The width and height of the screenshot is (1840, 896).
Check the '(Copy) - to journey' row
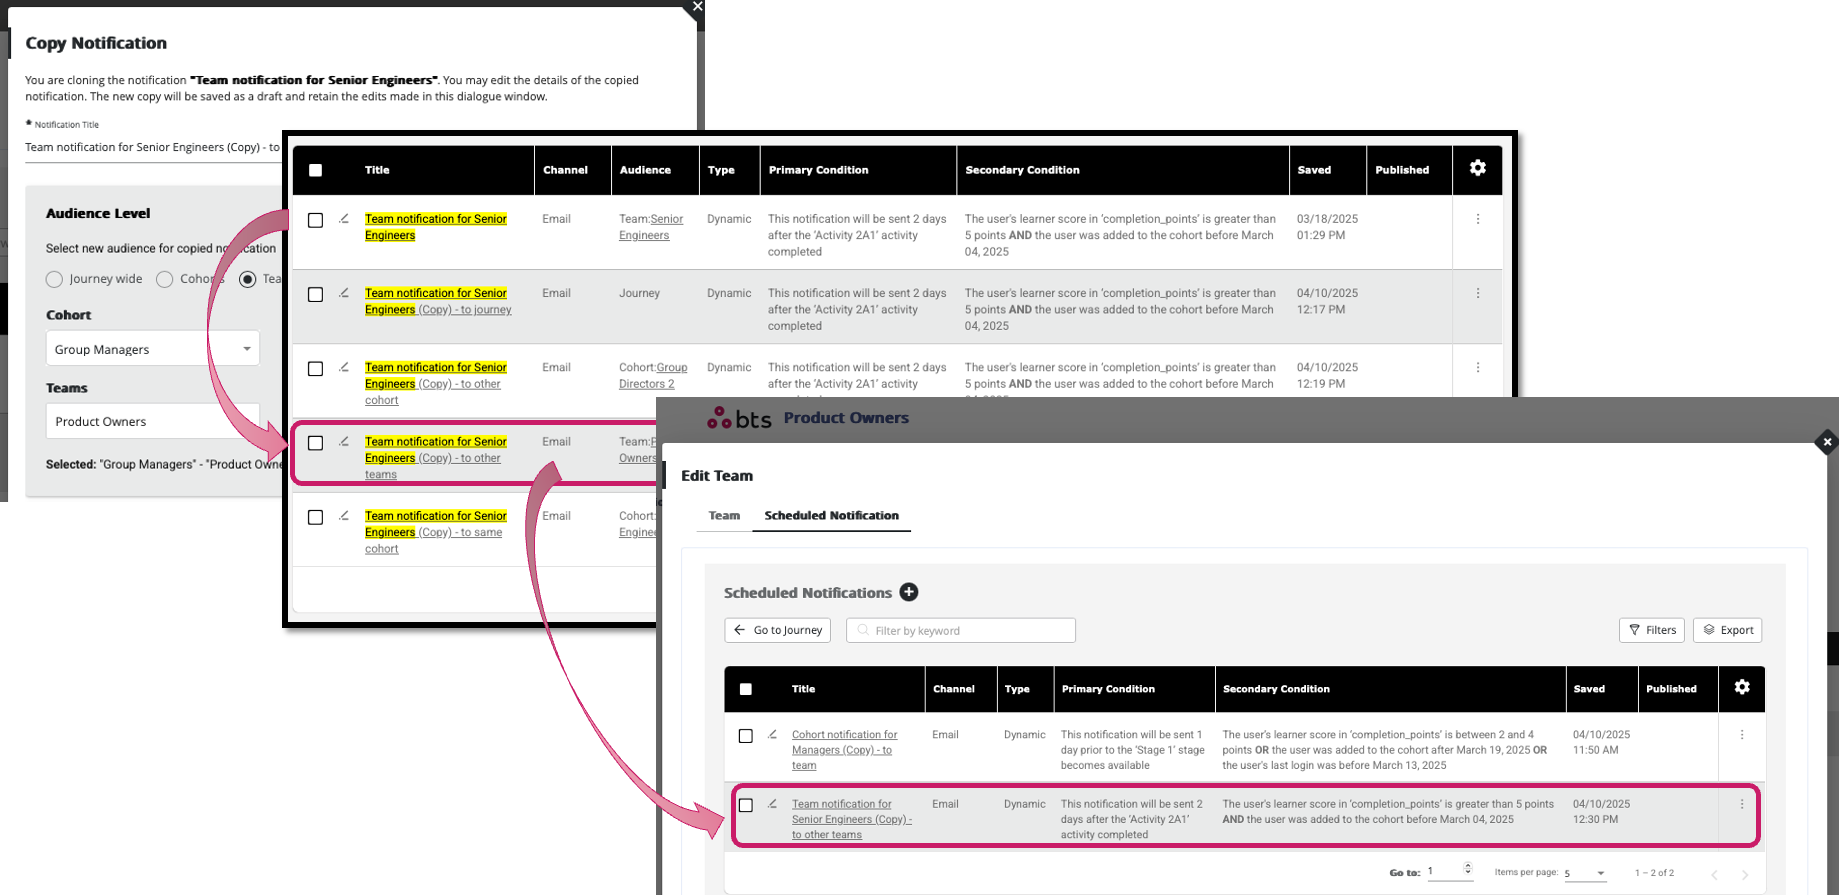315,294
